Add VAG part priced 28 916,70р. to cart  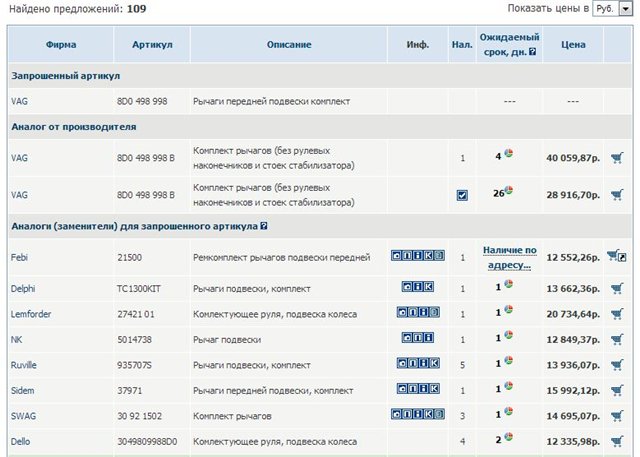click(x=617, y=195)
